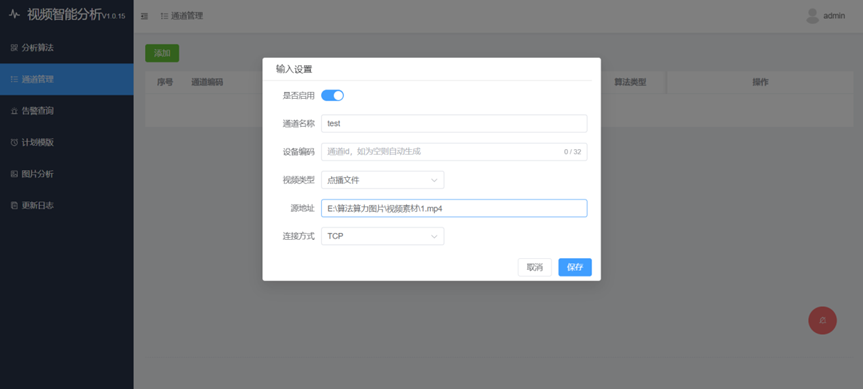Image resolution: width=863 pixels, height=389 pixels.
Task: Open 计划模版 in the sidebar
Action: (67, 143)
